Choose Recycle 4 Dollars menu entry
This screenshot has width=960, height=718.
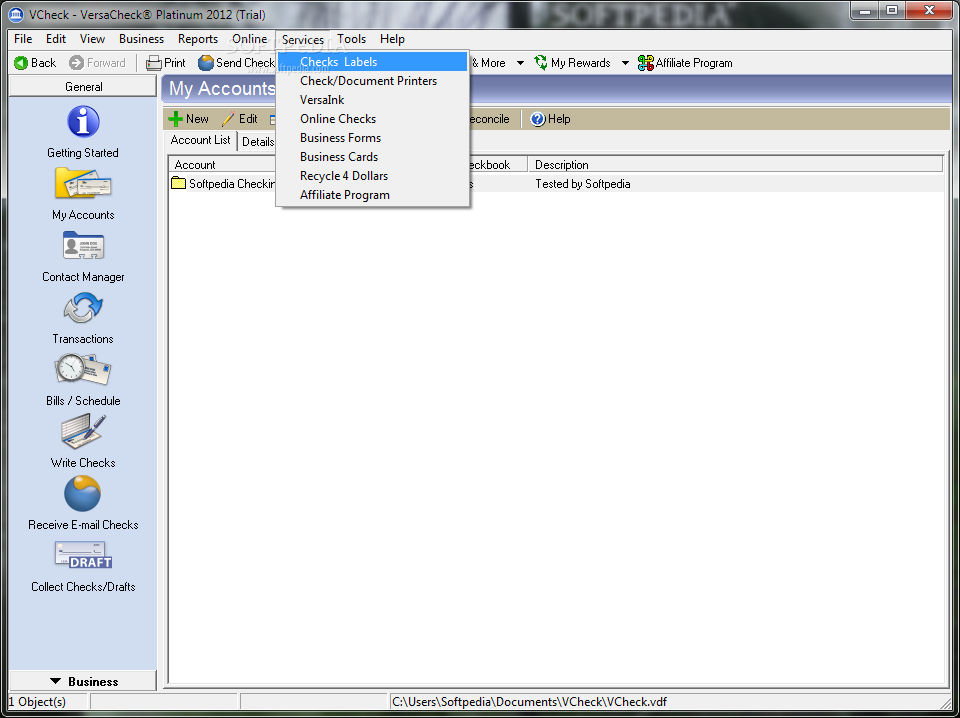tap(373, 176)
